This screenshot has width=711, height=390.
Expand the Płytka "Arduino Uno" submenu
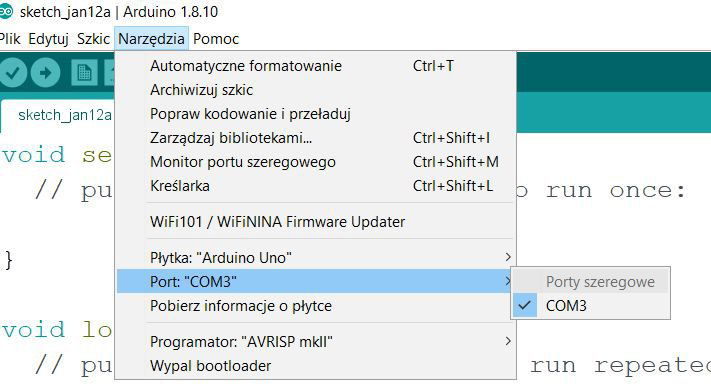click(315, 258)
